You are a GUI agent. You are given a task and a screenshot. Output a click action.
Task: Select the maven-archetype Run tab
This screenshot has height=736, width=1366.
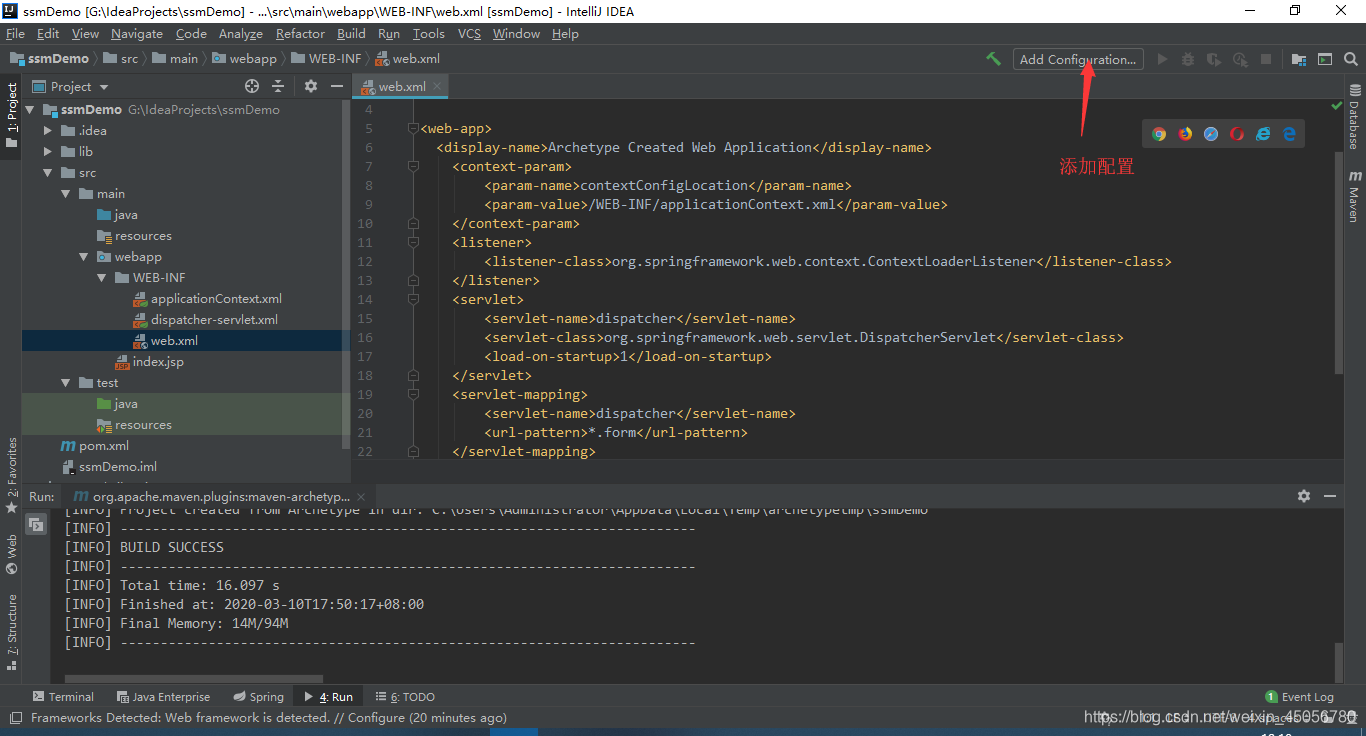coord(220,496)
